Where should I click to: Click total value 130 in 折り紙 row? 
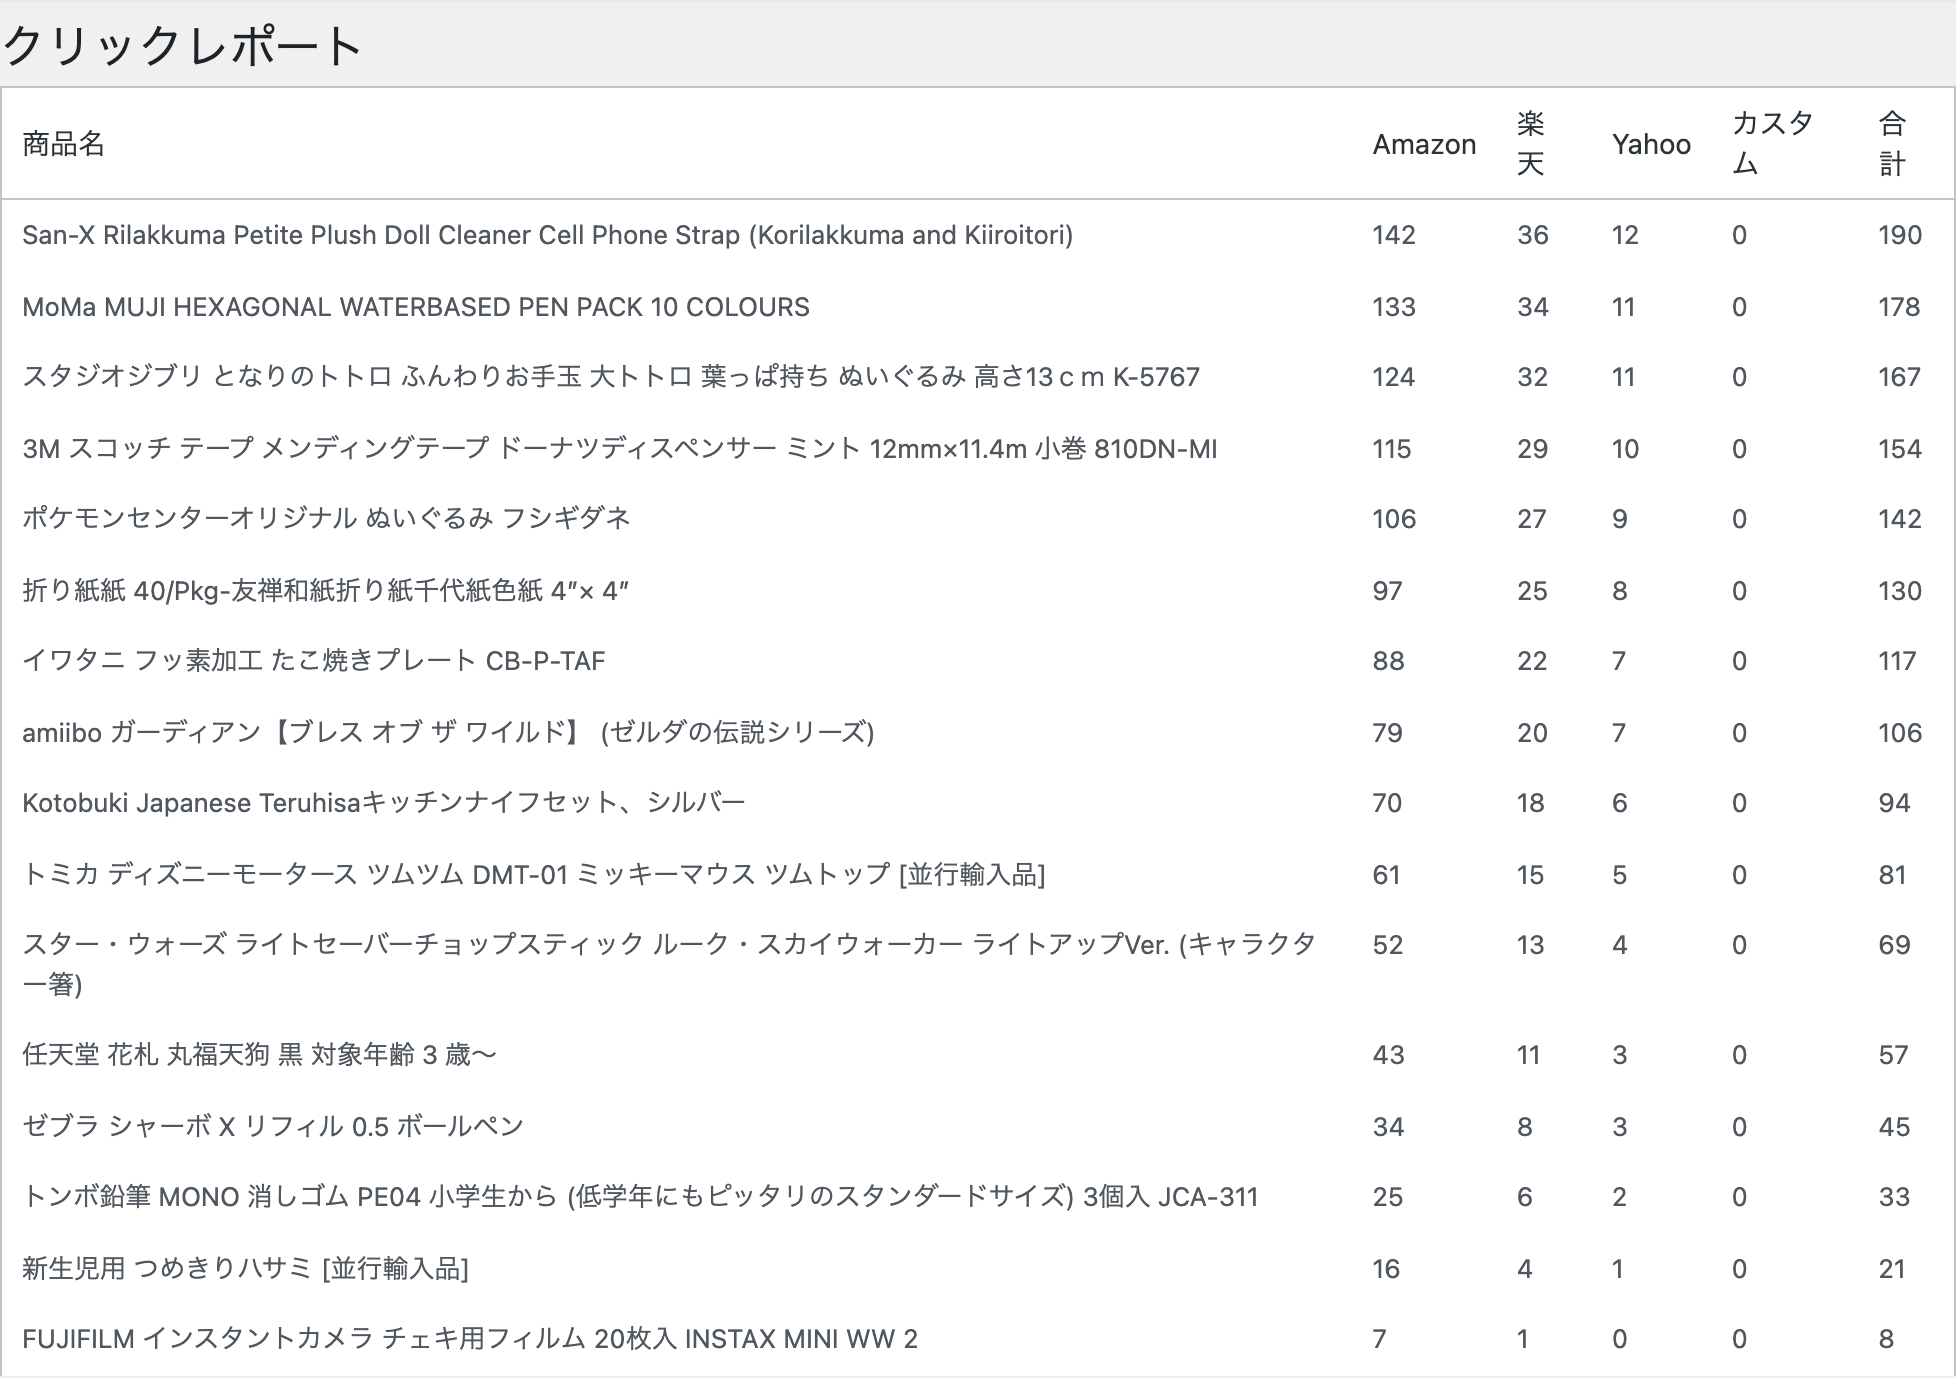pyautogui.click(x=1900, y=591)
